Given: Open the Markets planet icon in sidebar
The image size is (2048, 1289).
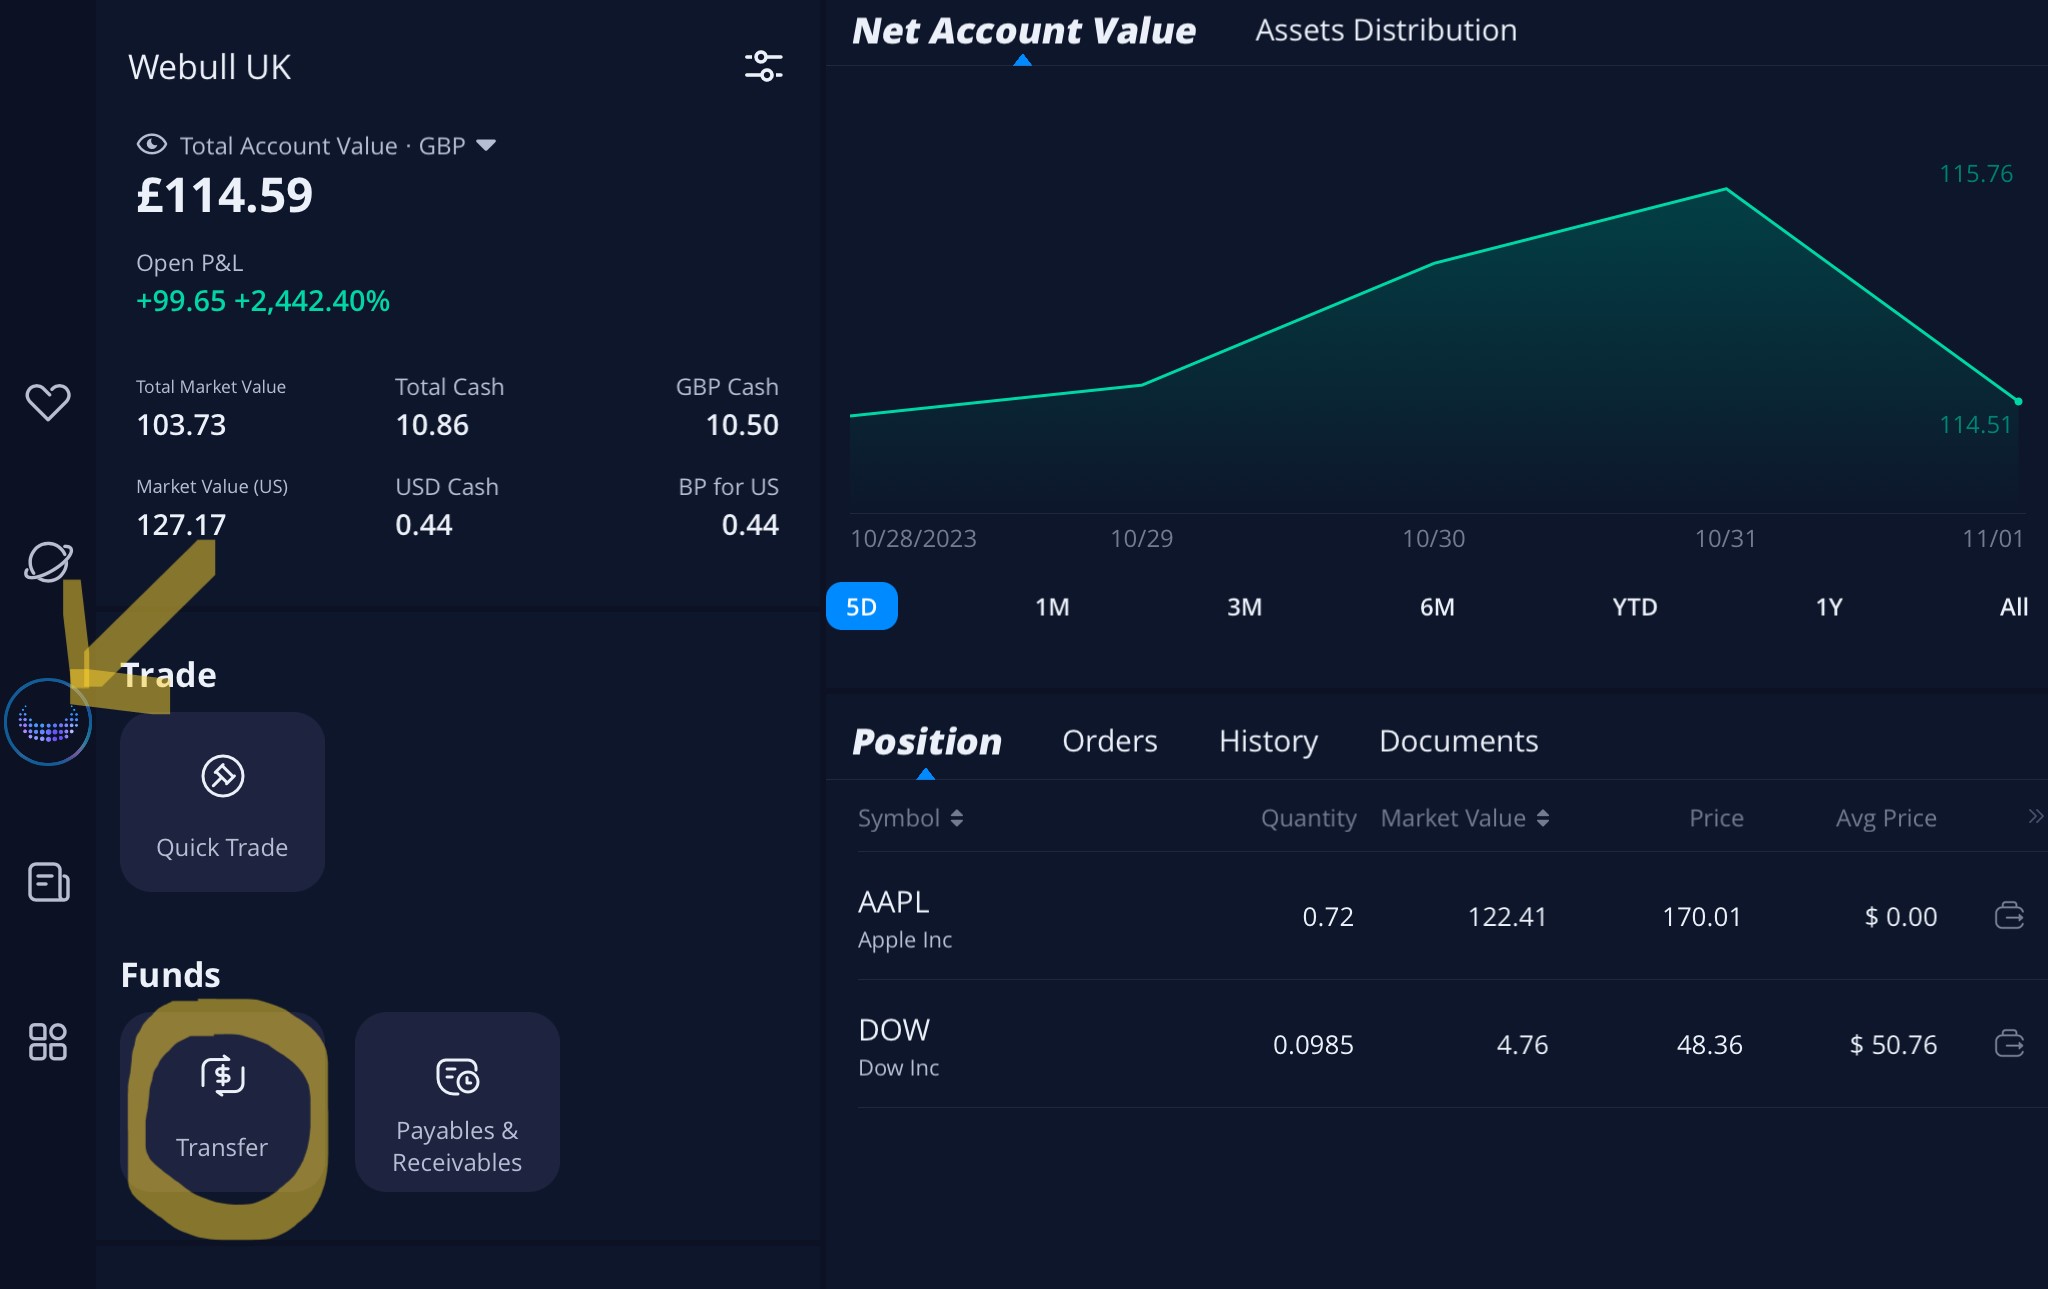Looking at the screenshot, I should (48, 562).
